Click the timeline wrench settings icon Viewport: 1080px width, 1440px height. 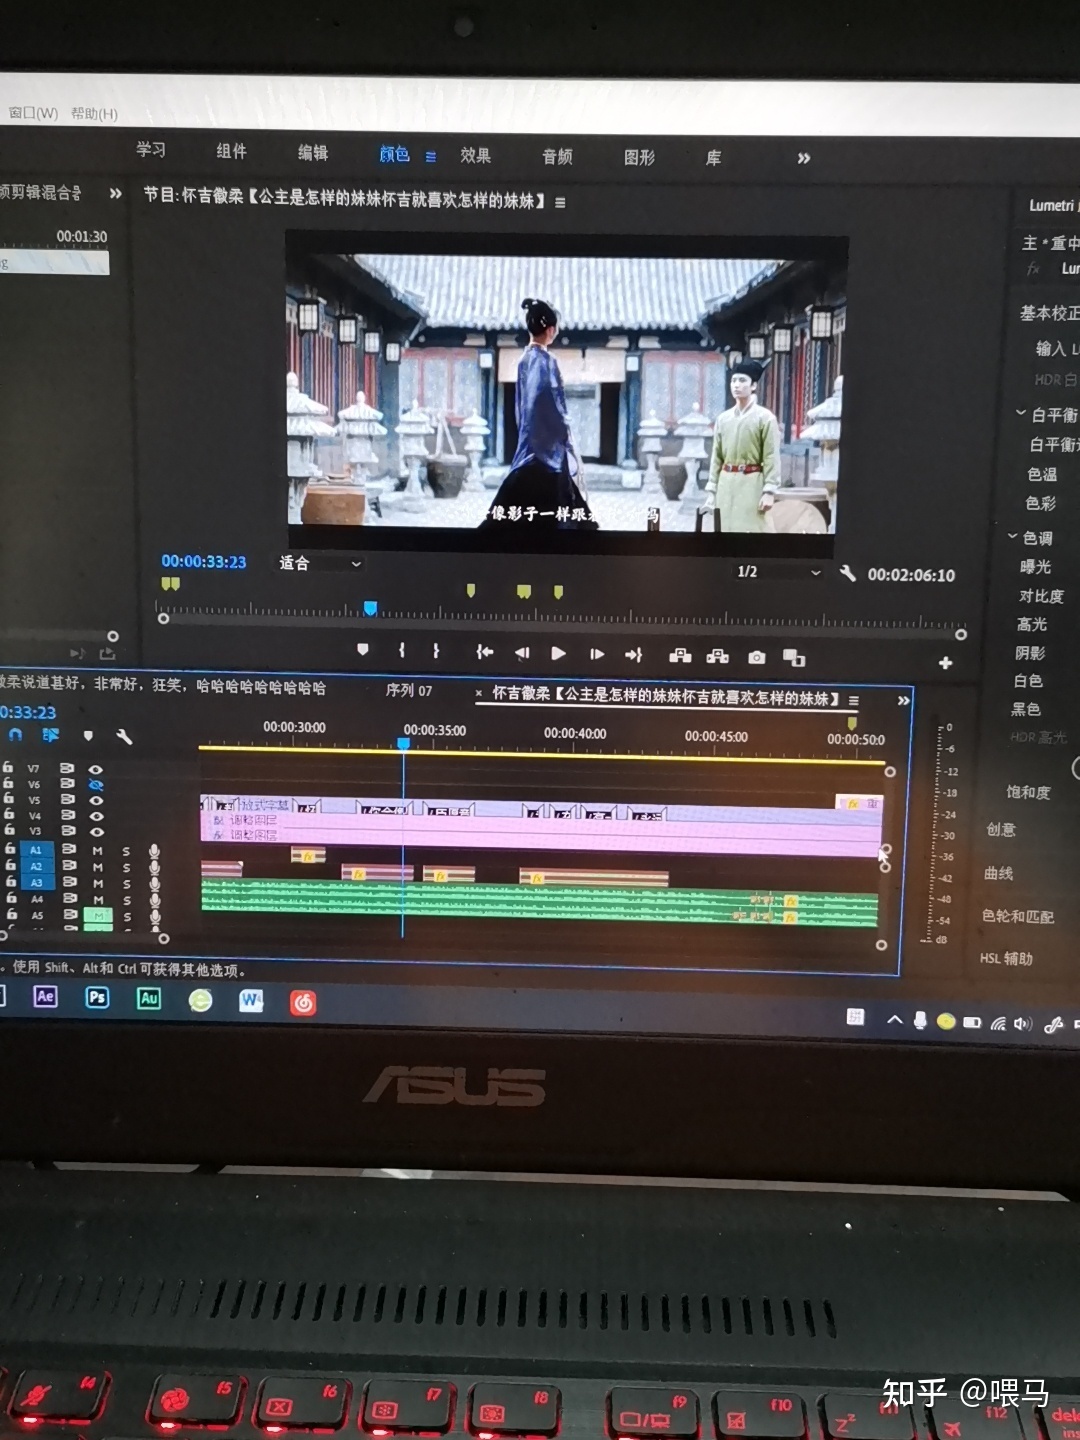[x=123, y=738]
